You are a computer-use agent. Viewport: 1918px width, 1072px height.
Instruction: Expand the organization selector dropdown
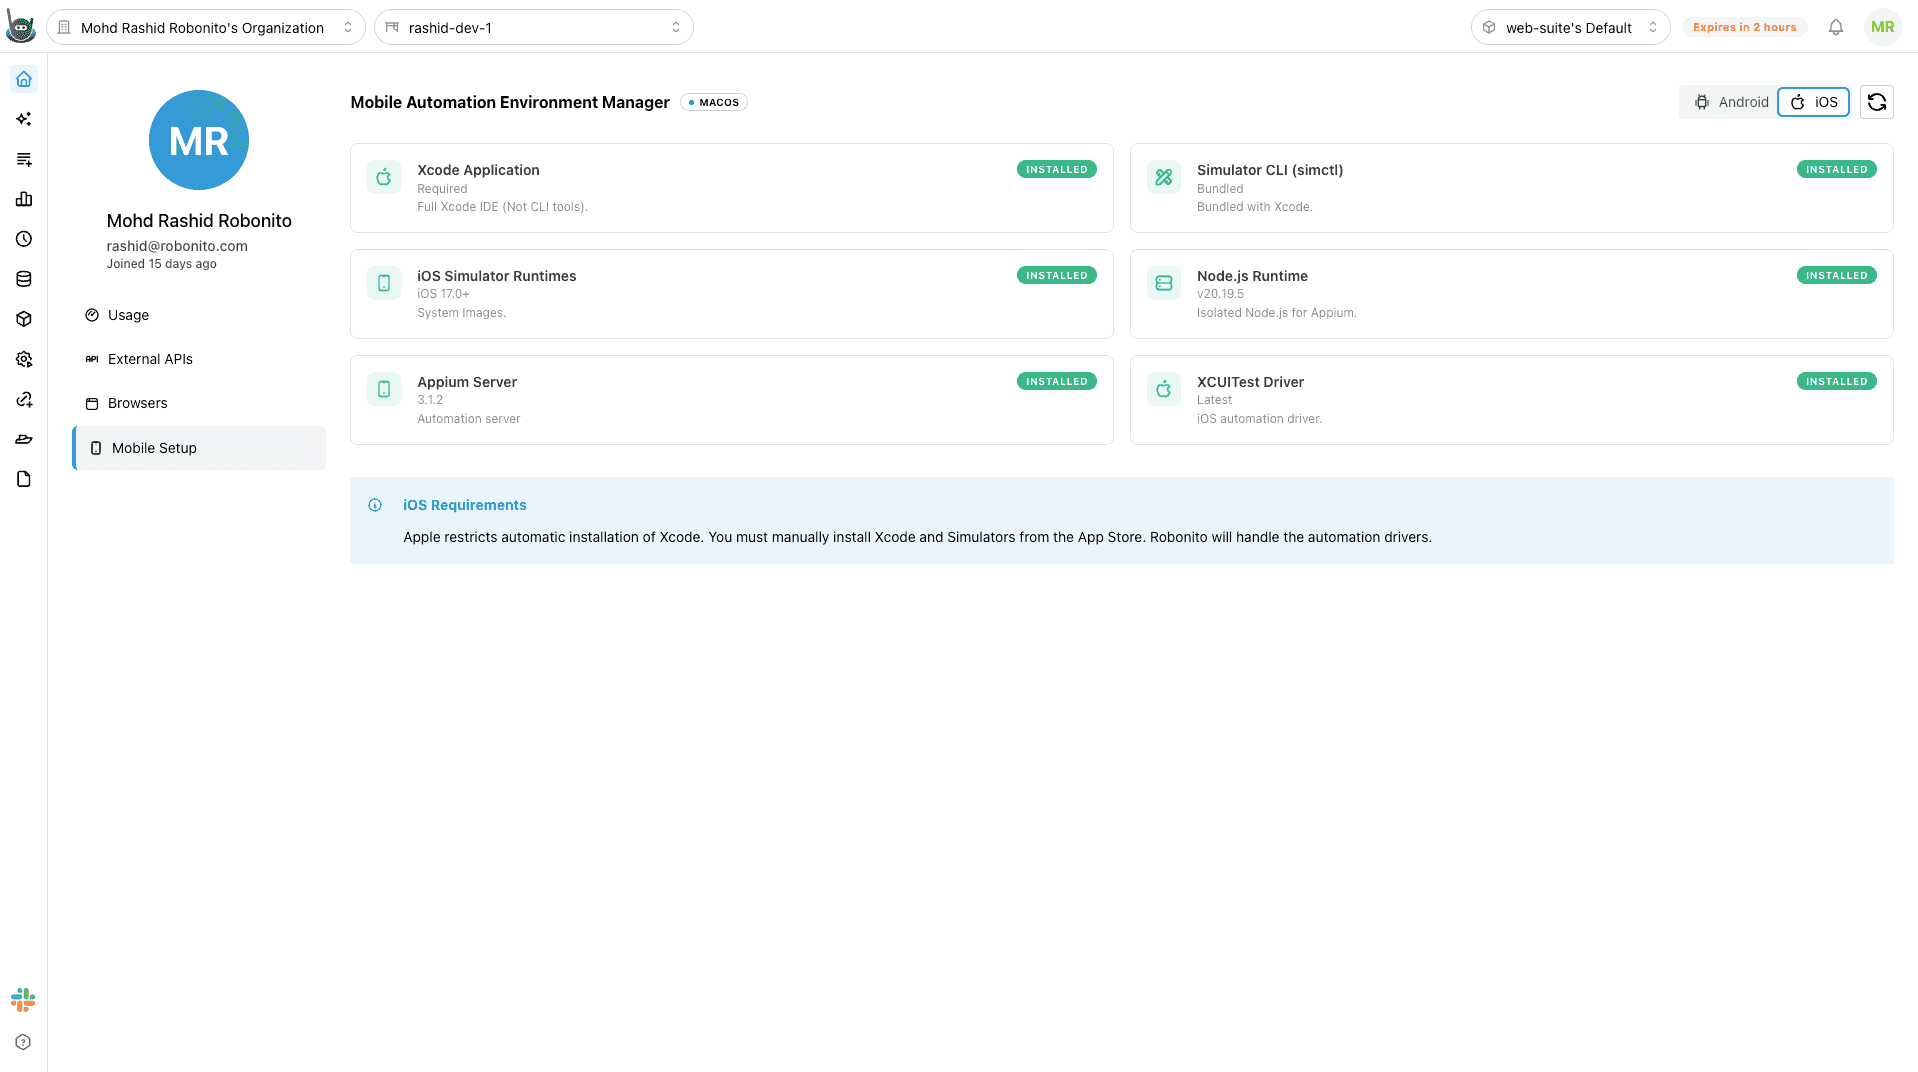[206, 27]
